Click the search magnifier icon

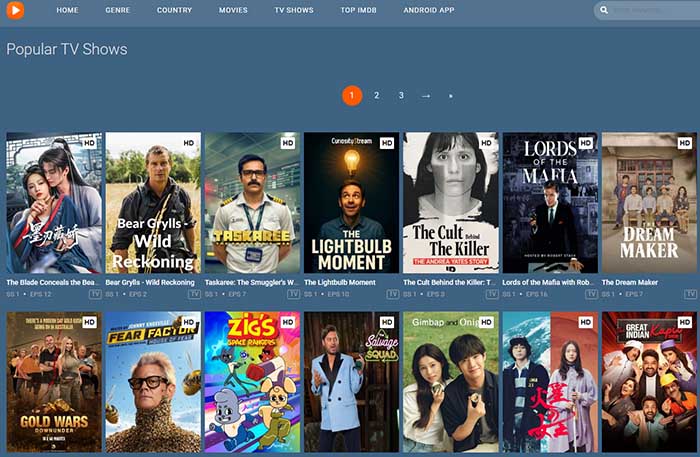pyautogui.click(x=604, y=10)
